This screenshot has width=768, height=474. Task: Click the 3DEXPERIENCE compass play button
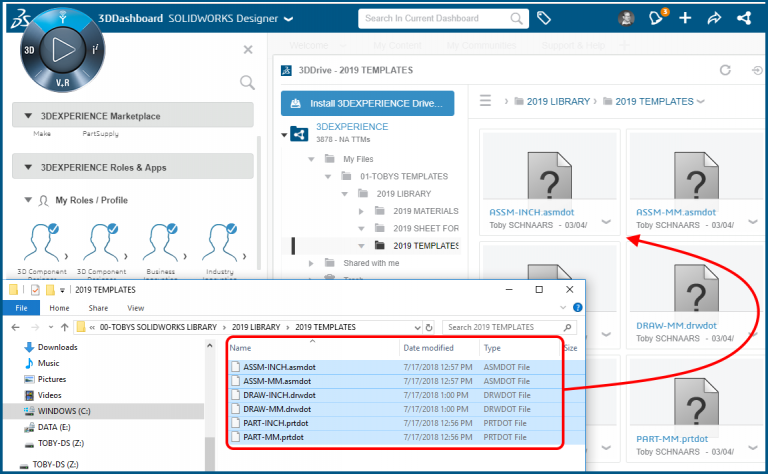(x=62, y=49)
